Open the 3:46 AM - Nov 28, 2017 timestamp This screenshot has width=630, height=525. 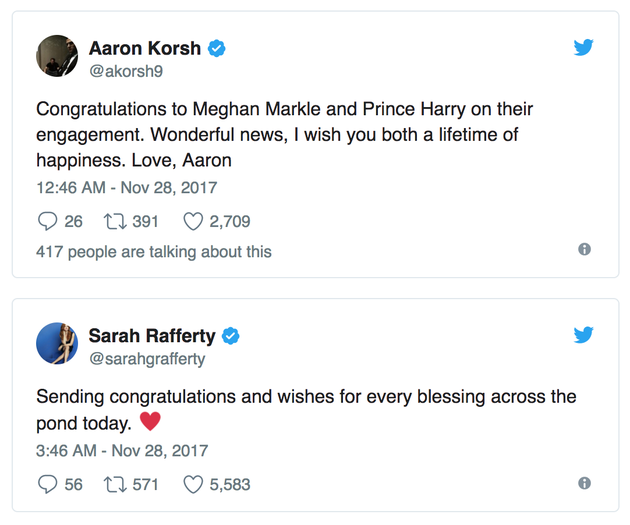[122, 450]
